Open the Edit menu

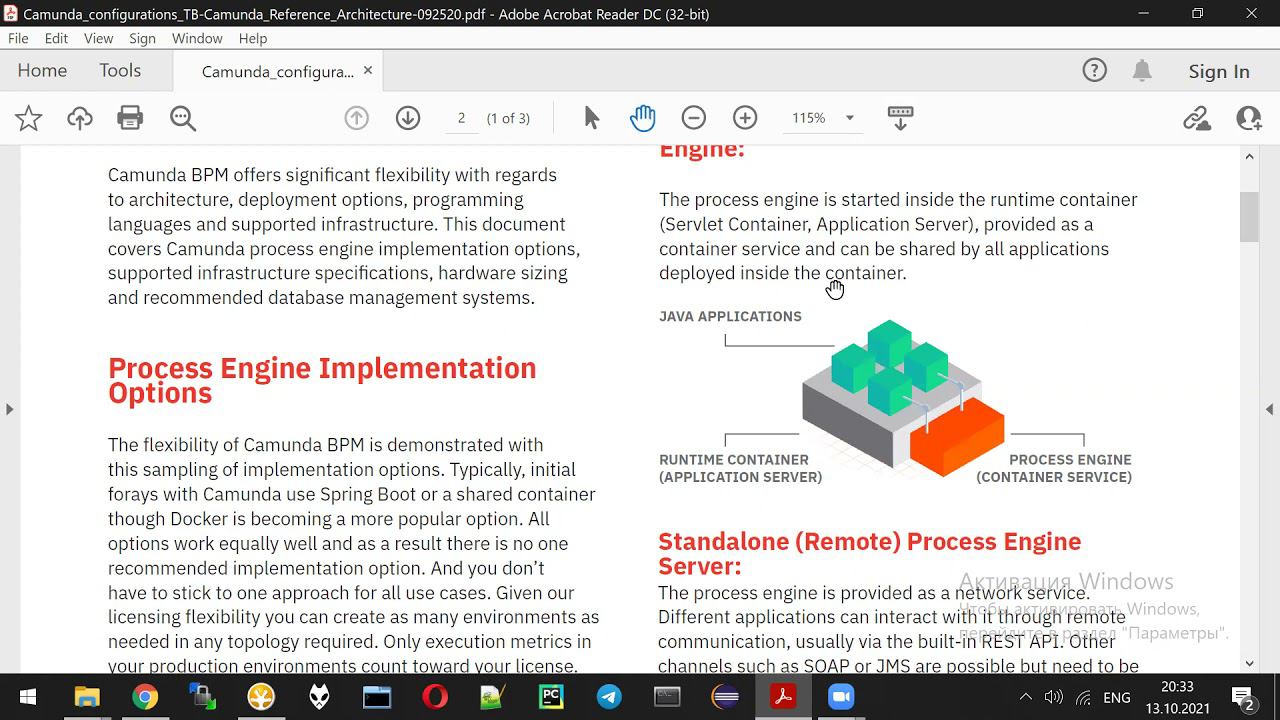pyautogui.click(x=56, y=38)
